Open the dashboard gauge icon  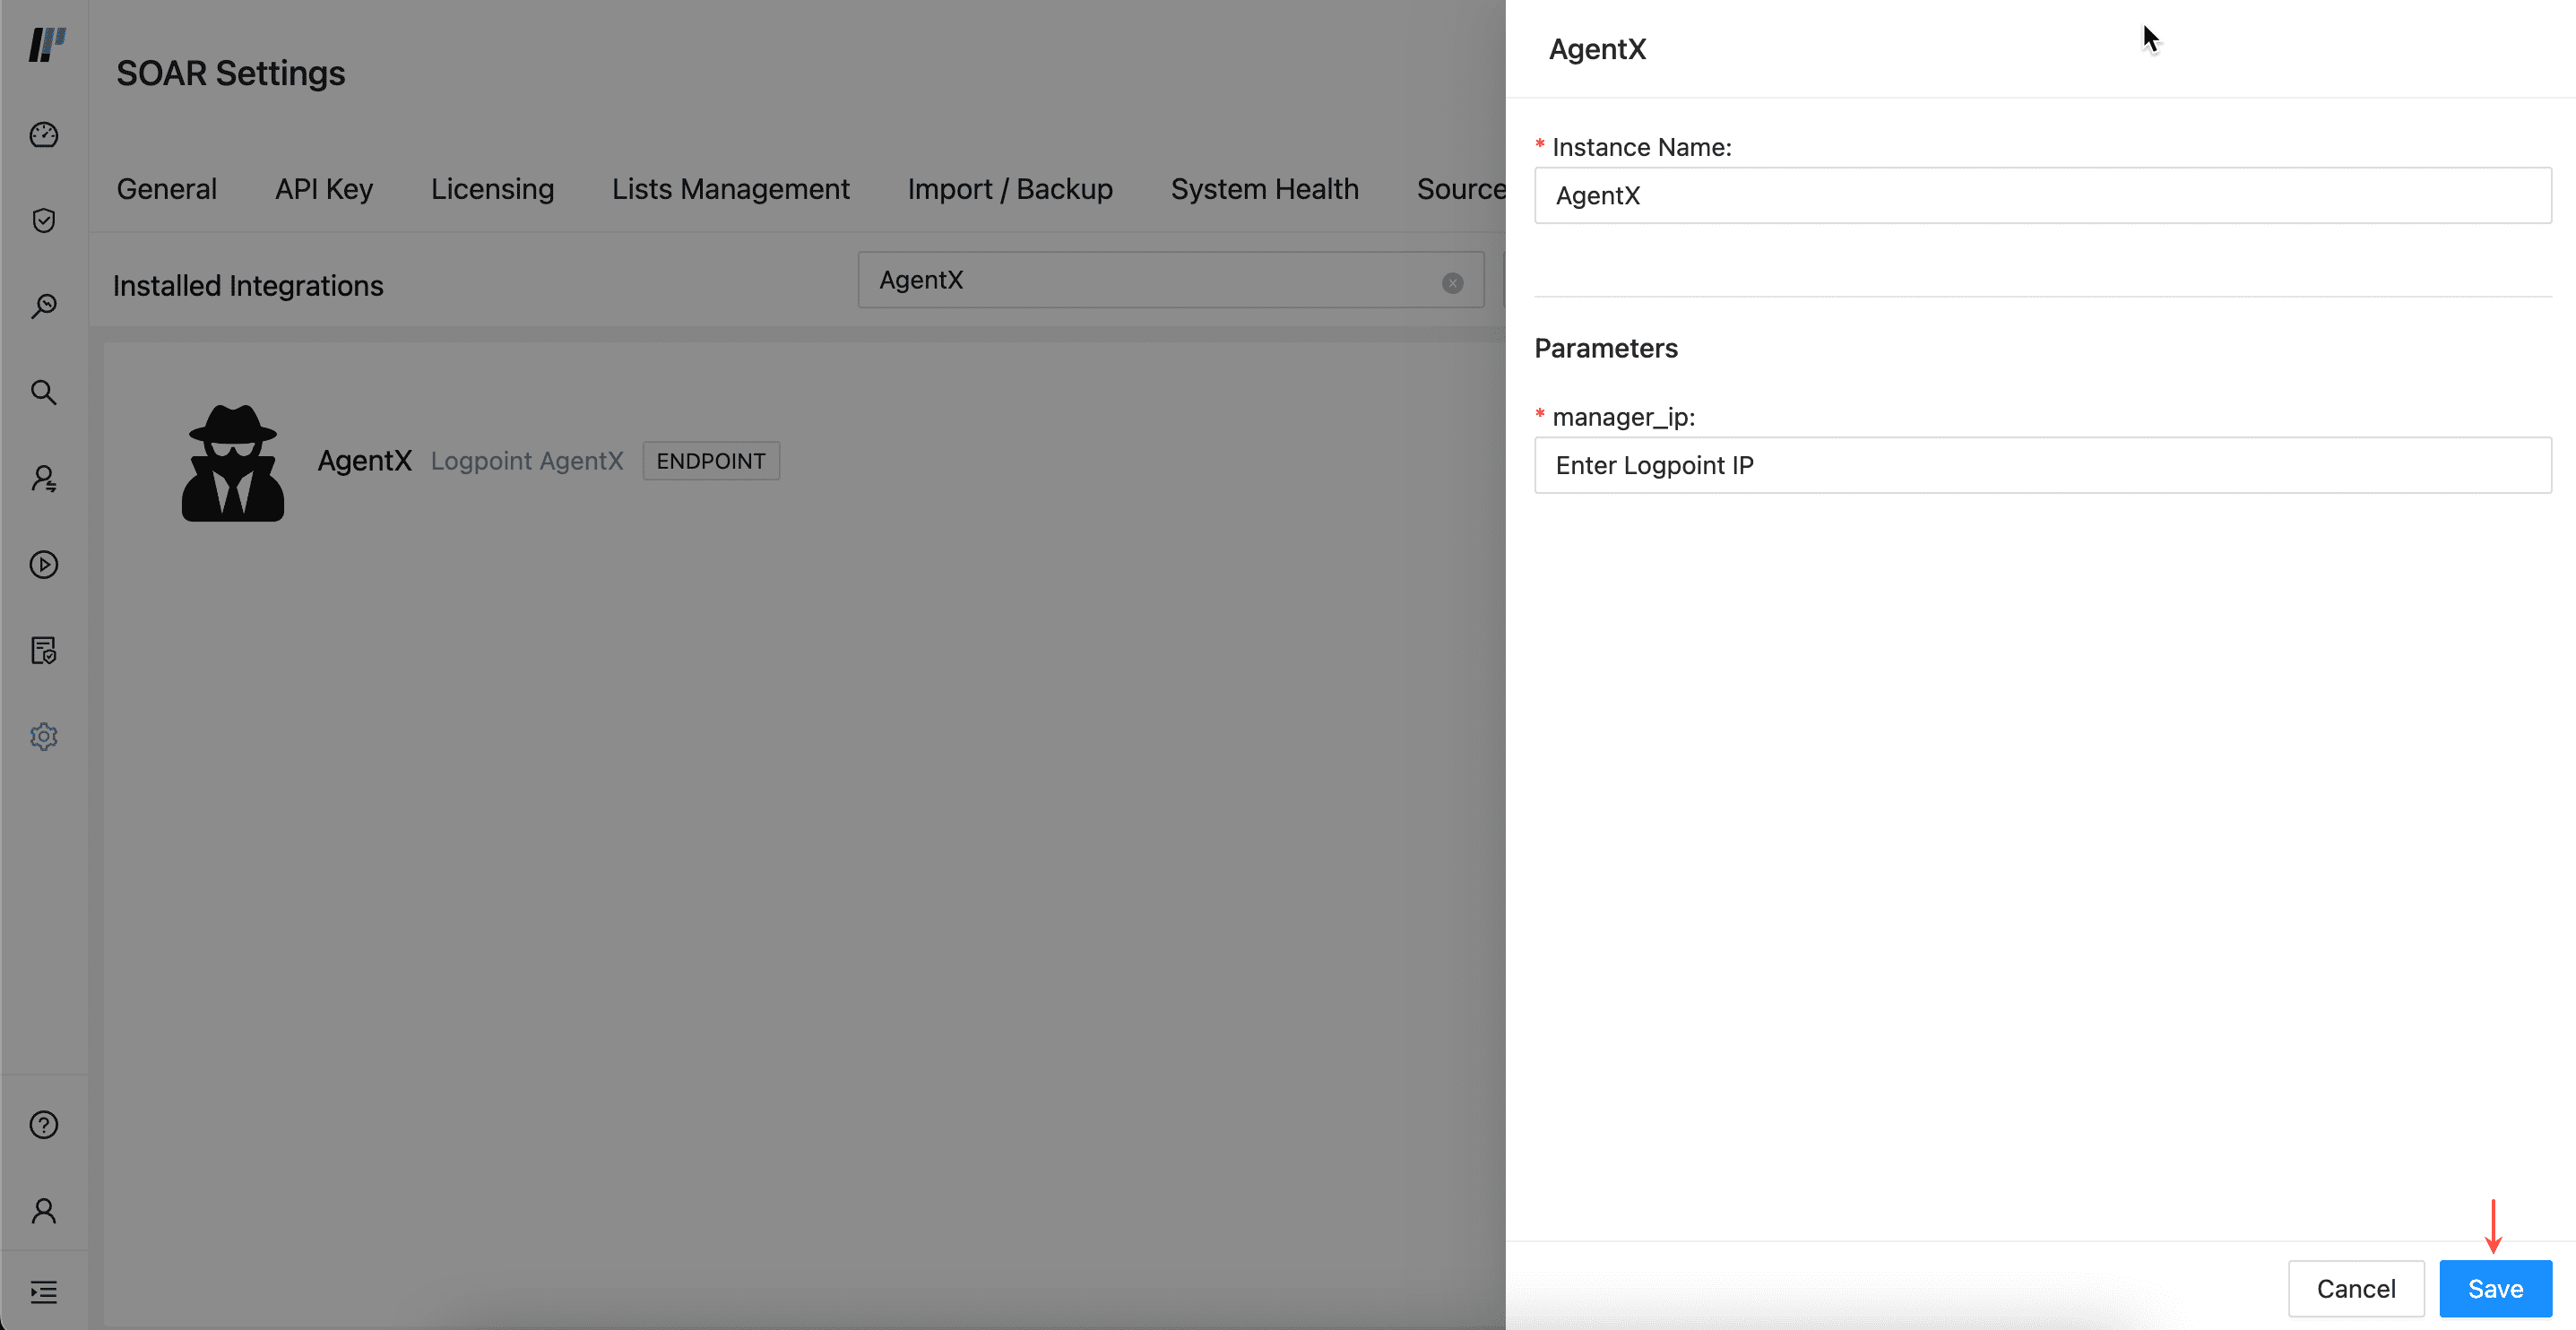click(44, 134)
